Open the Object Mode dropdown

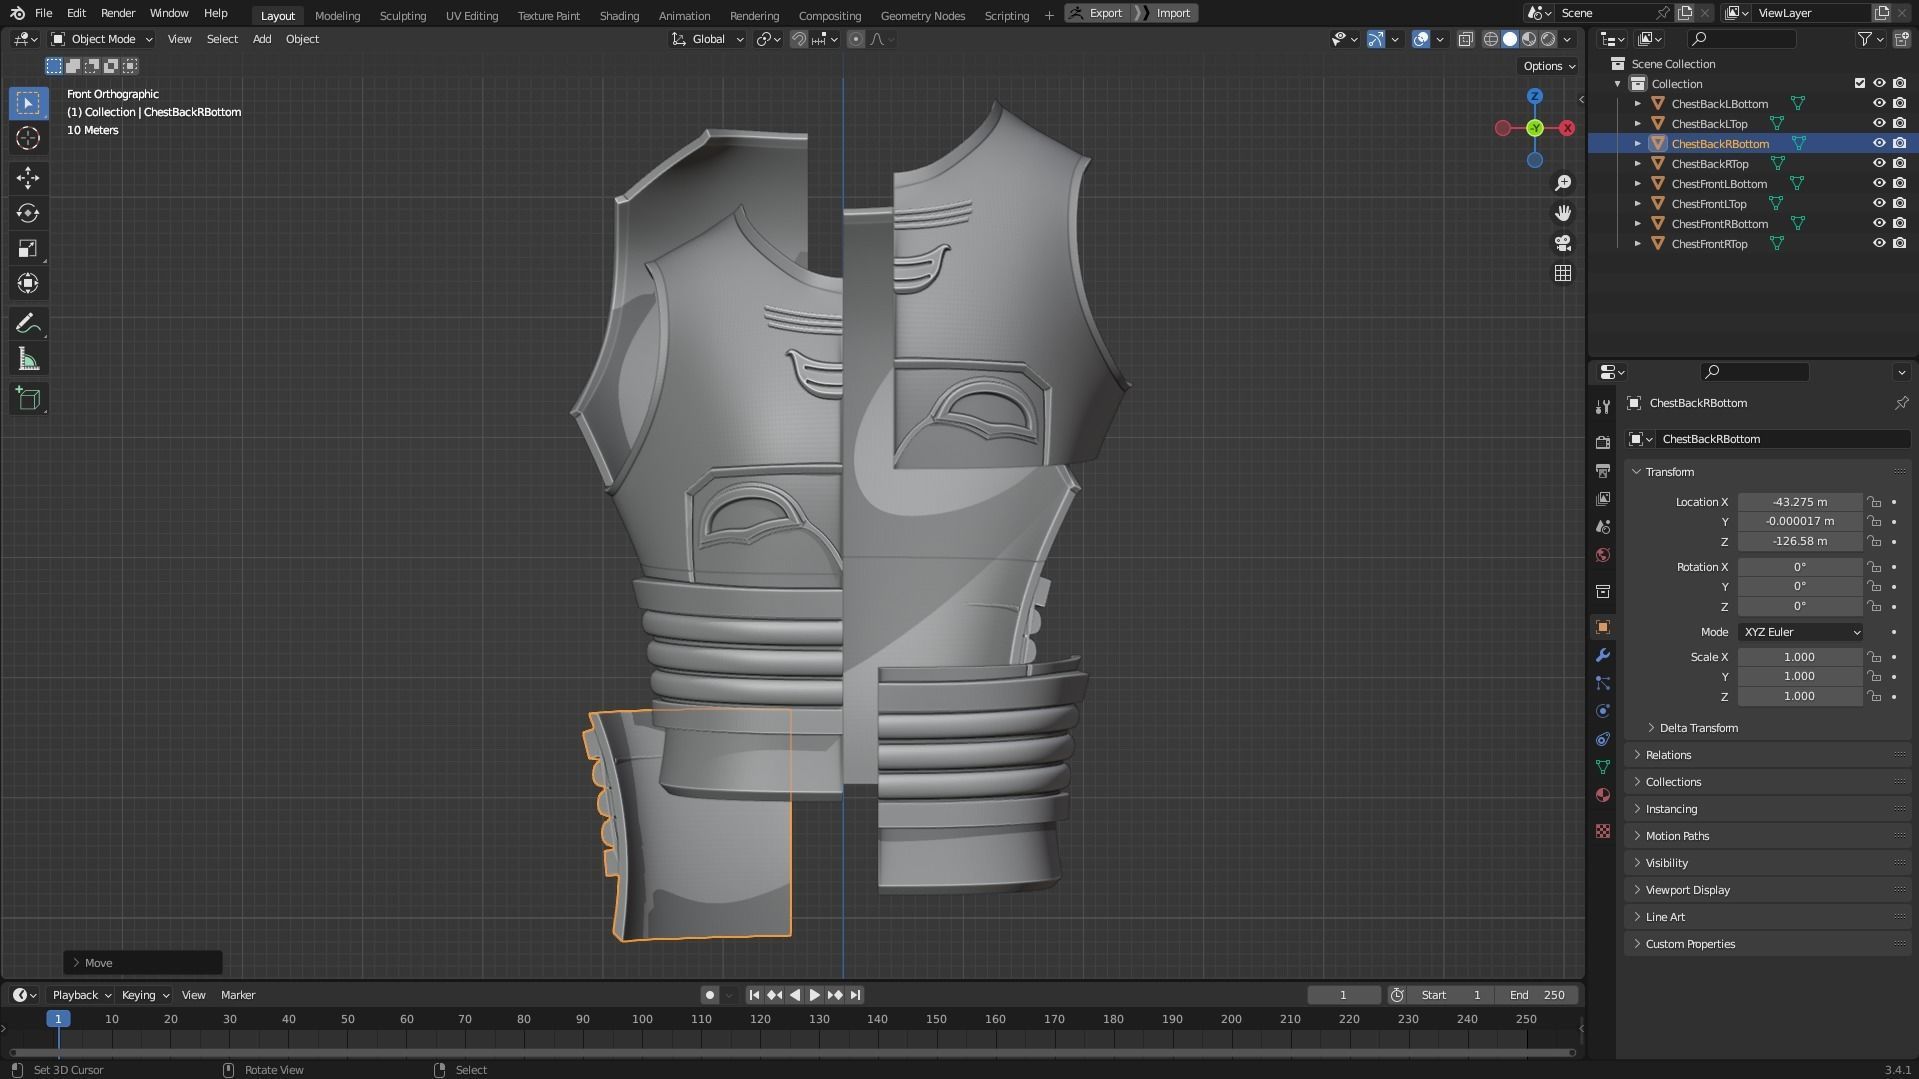(x=103, y=39)
